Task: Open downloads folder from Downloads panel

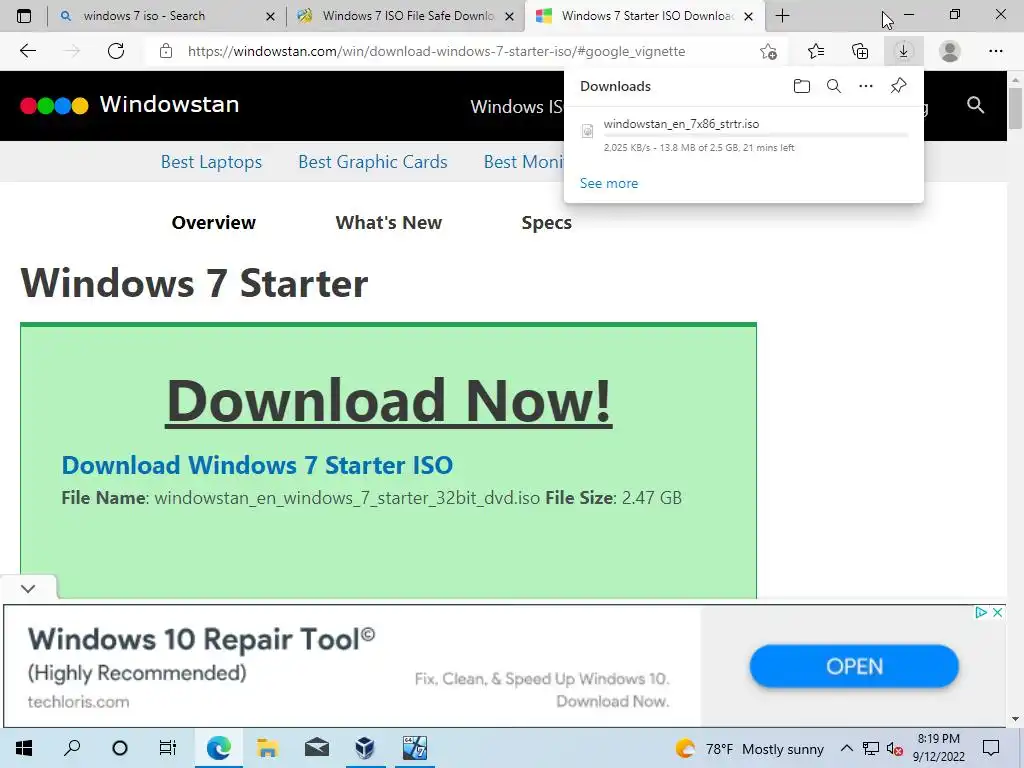Action: (x=802, y=86)
